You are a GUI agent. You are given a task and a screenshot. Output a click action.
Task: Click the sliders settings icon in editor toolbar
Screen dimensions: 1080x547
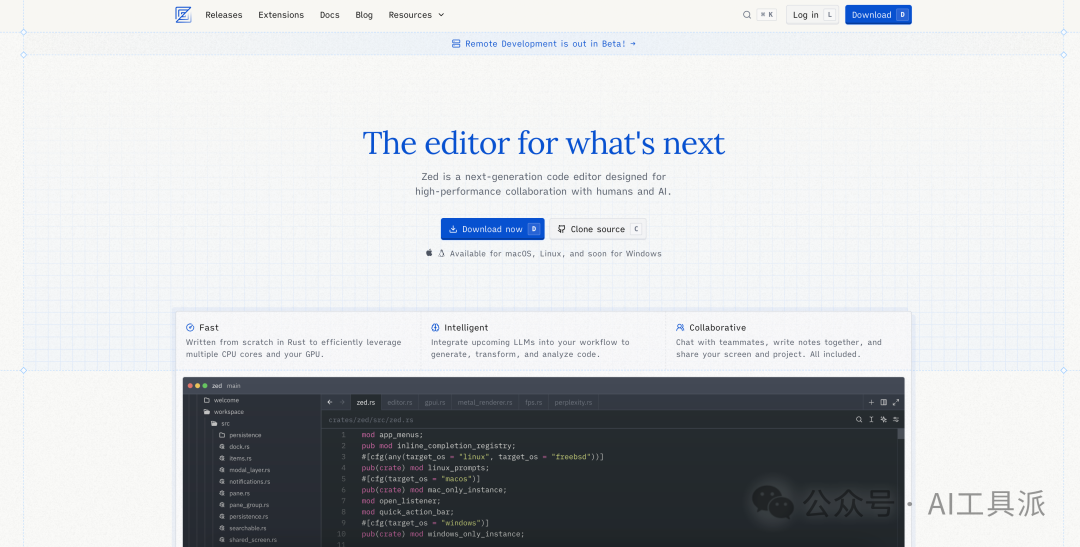896,419
